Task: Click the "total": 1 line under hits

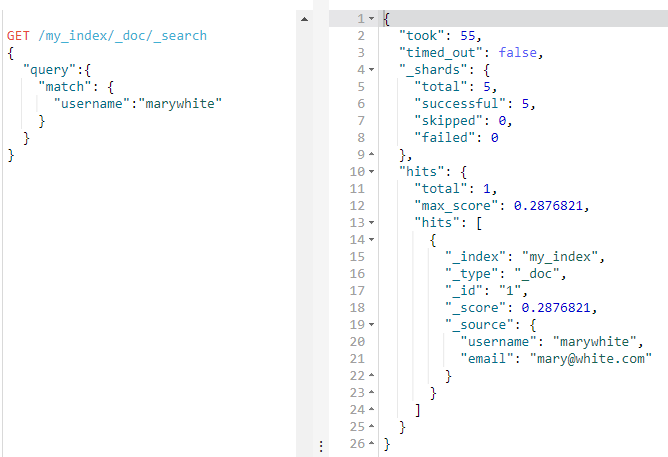Action: pyautogui.click(x=456, y=189)
